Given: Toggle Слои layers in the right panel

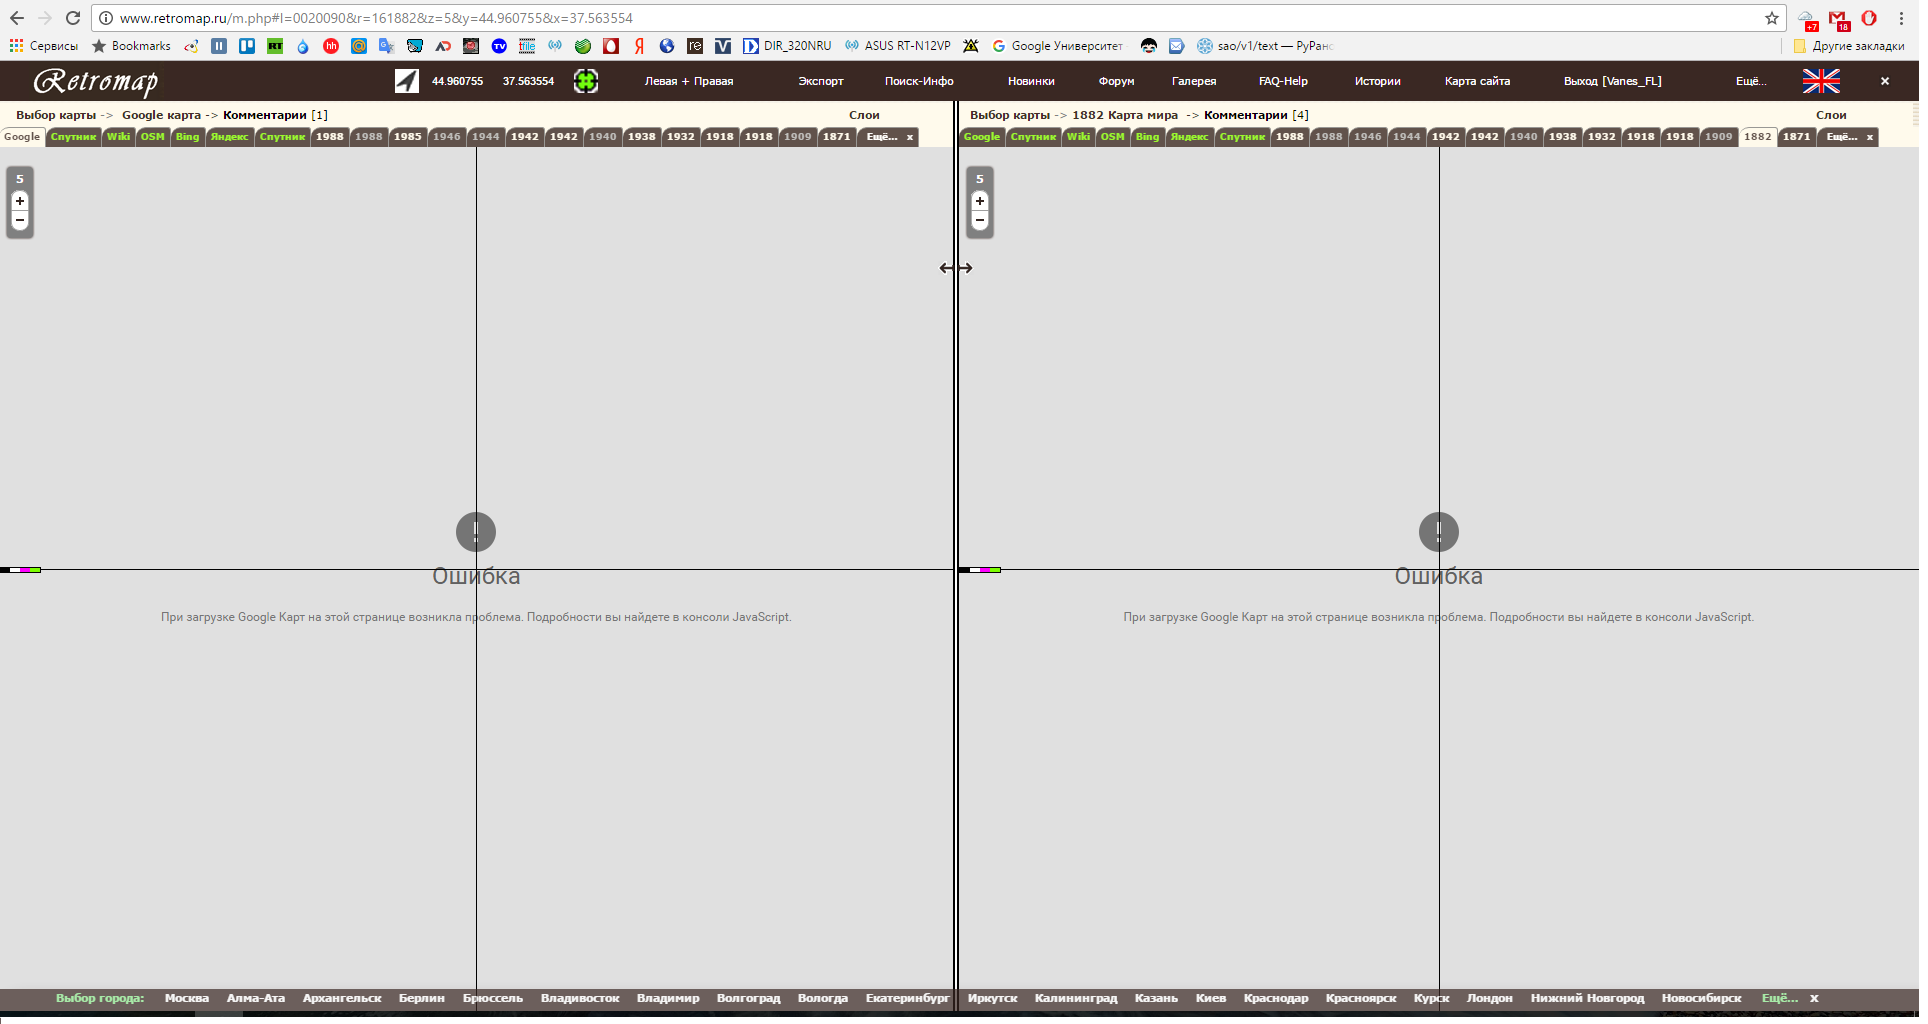Looking at the screenshot, I should coord(1830,115).
